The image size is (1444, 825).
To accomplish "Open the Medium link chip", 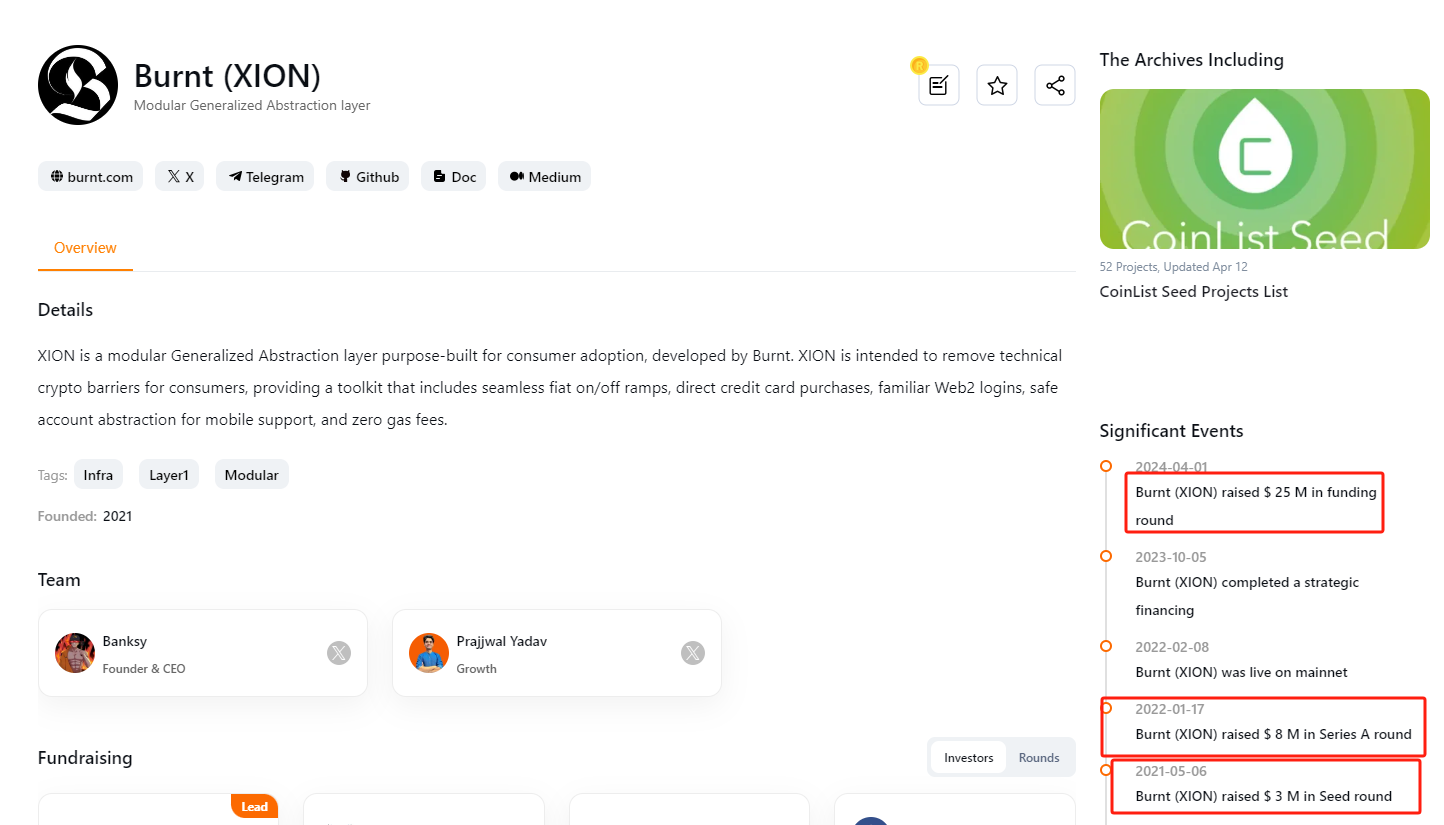I will (545, 177).
